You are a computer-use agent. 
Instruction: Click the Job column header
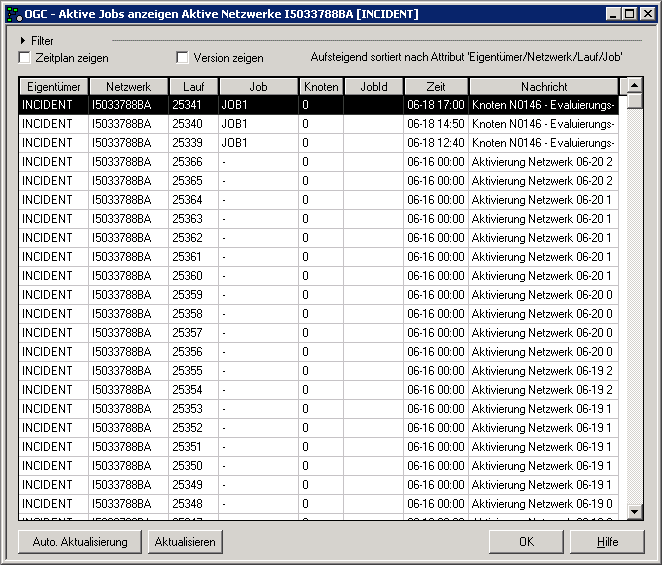tap(258, 87)
